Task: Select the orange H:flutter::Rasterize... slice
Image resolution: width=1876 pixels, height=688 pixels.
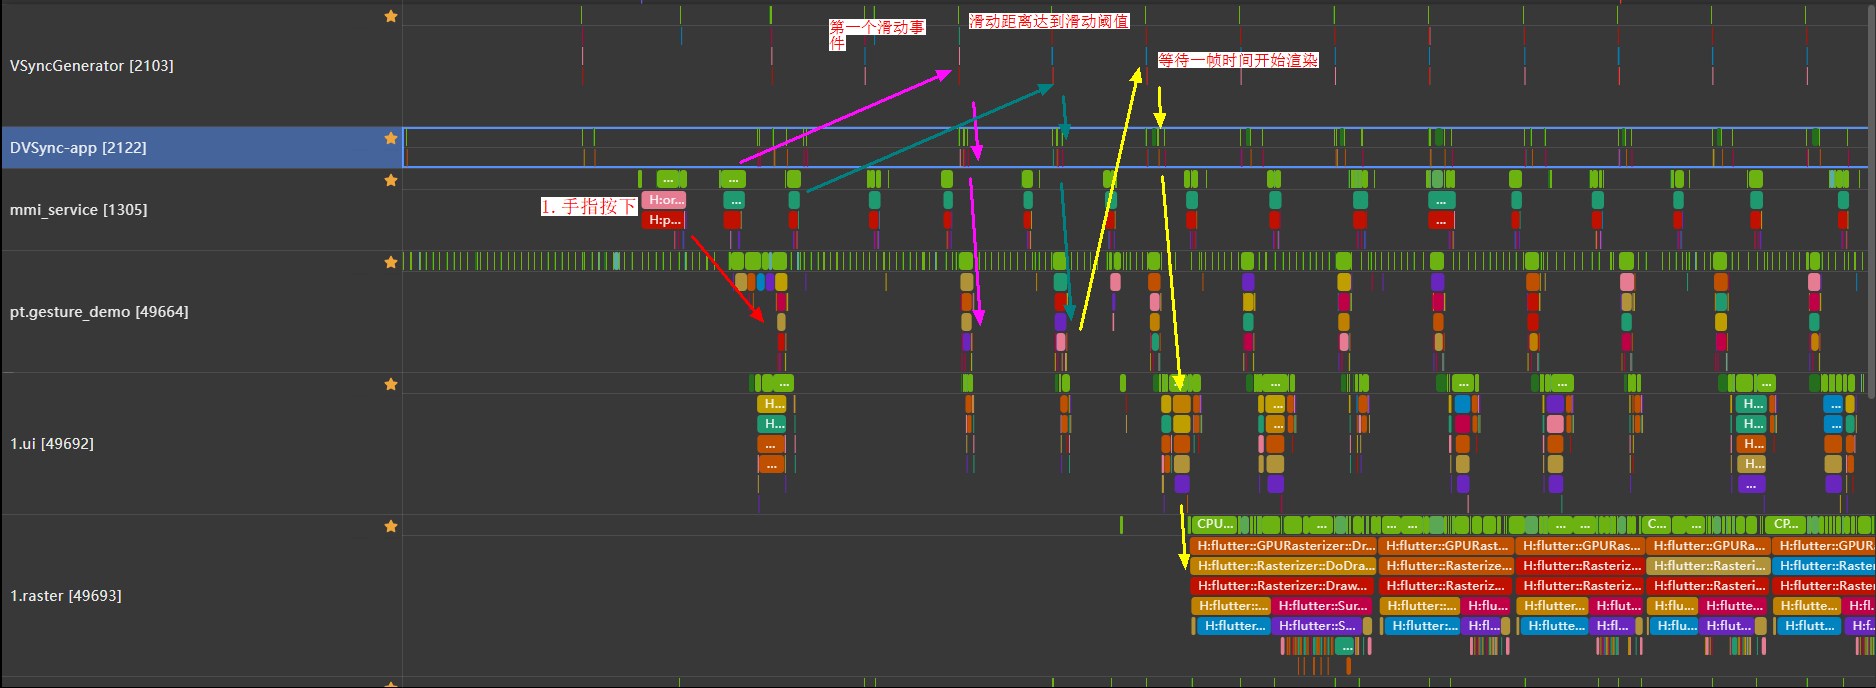Action: click(x=1446, y=566)
